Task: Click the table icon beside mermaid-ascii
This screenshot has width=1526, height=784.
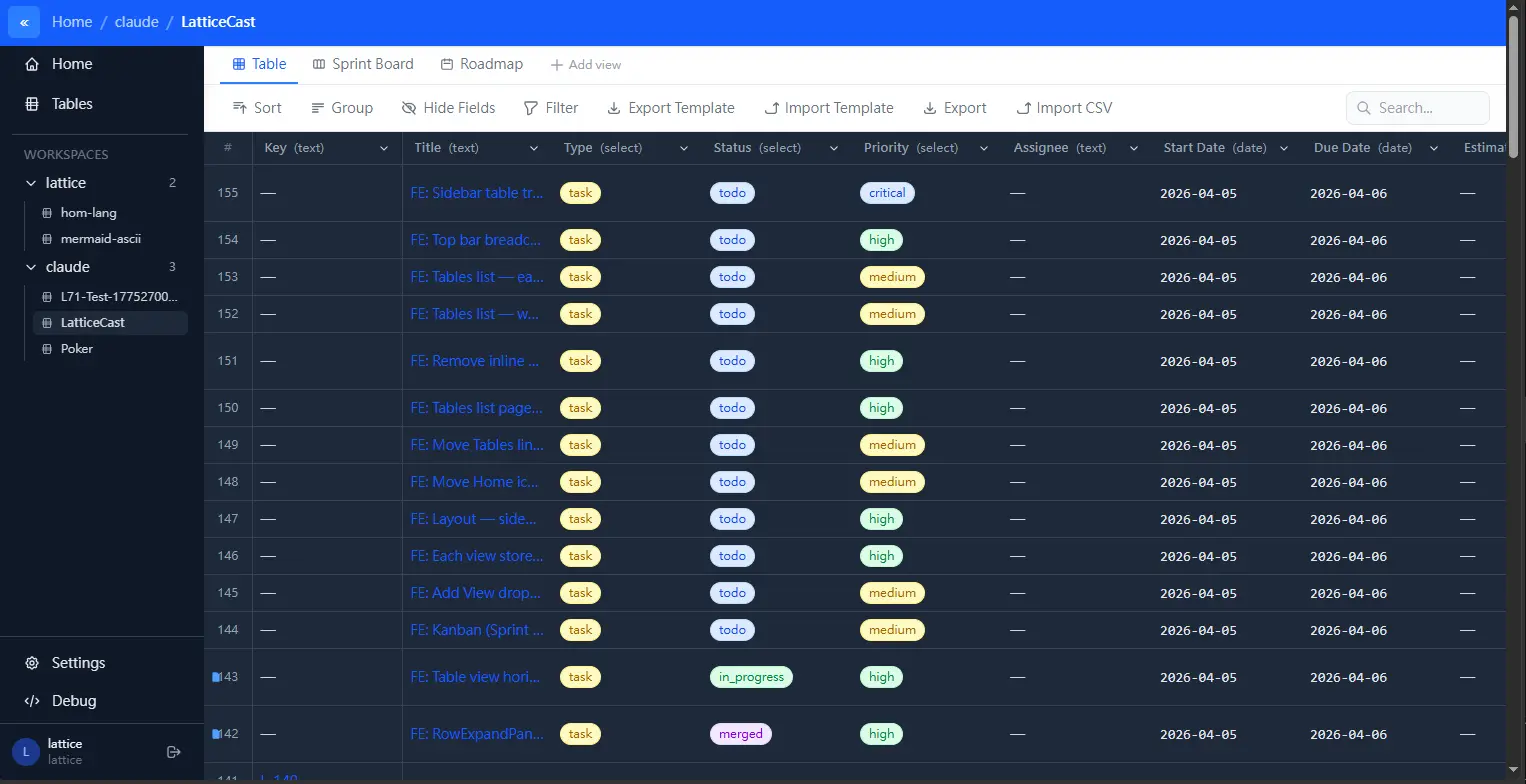Action: (47, 239)
